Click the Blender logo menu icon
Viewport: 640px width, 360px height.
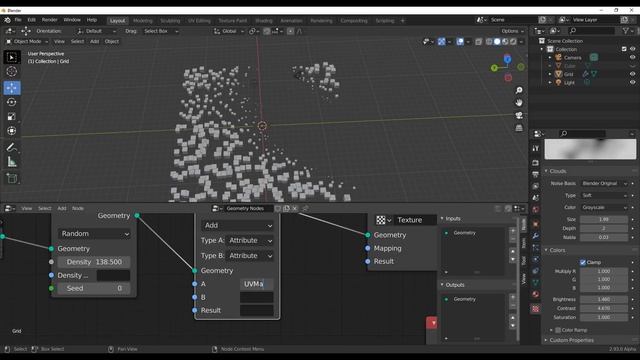pyautogui.click(x=7, y=20)
